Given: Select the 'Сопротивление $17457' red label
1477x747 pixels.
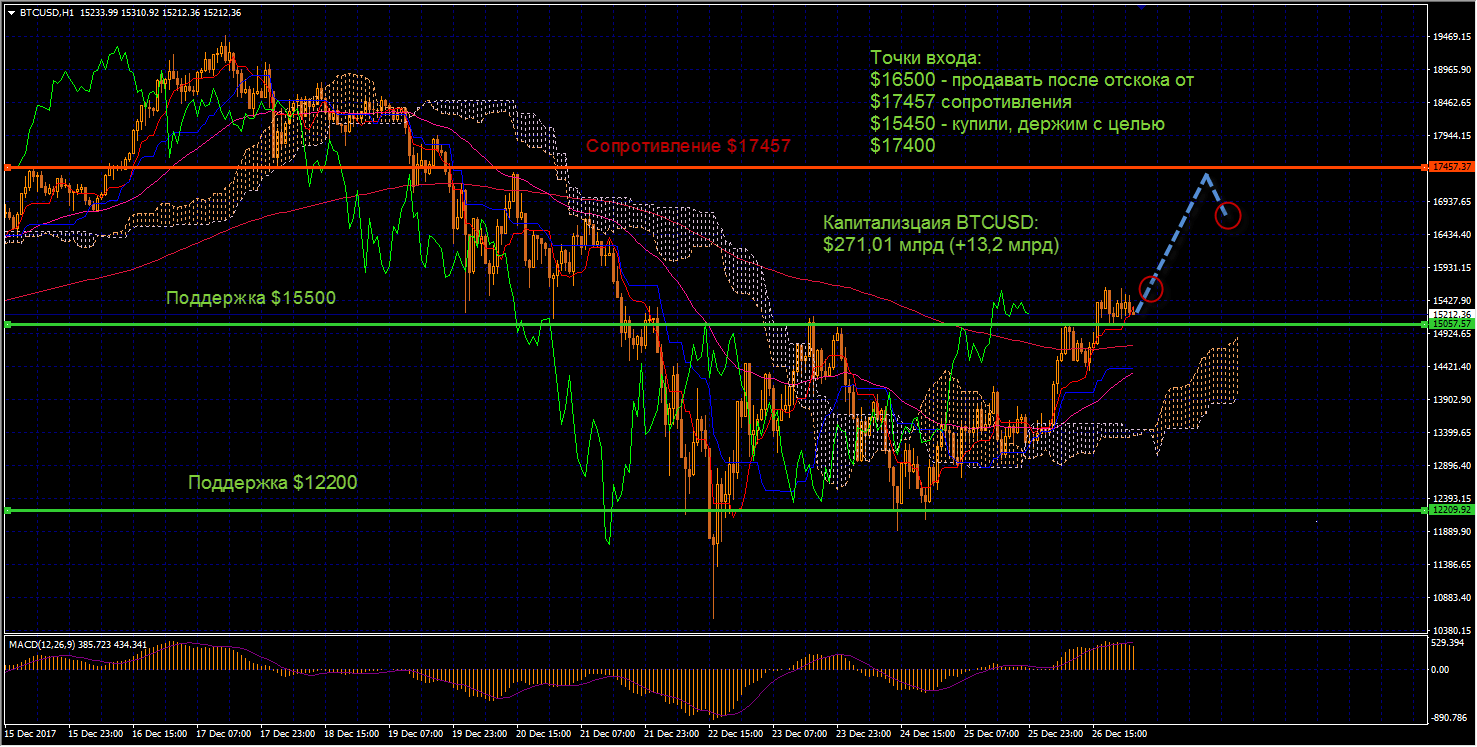Looking at the screenshot, I should [x=688, y=146].
